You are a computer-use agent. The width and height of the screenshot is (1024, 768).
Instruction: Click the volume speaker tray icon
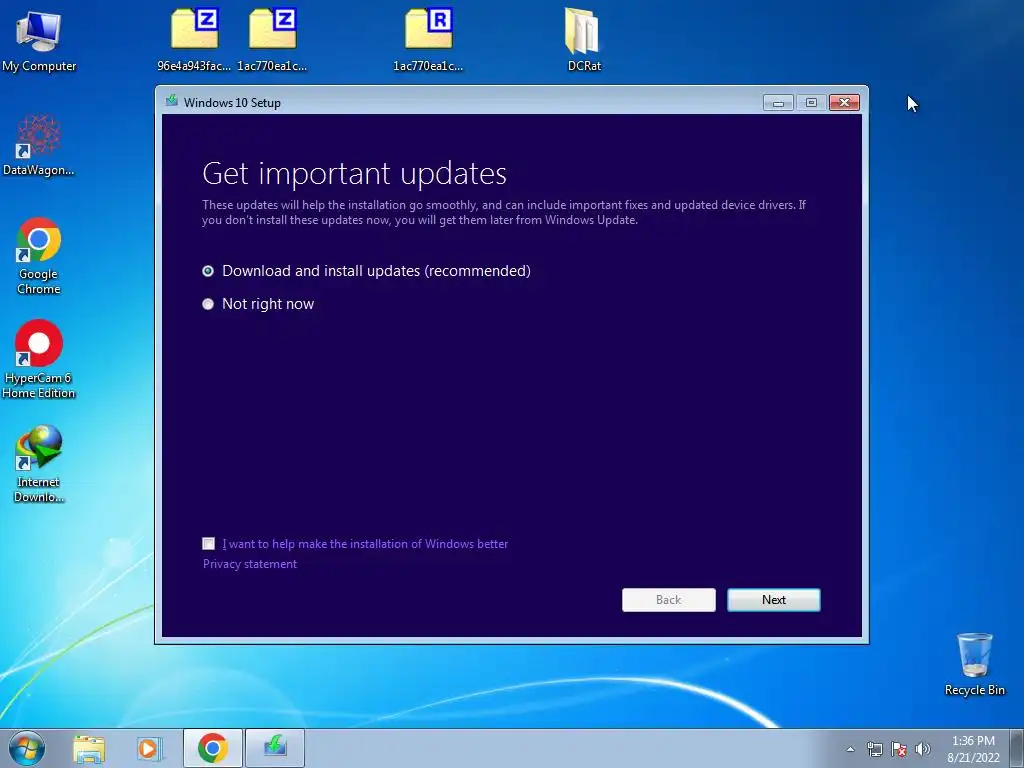coord(923,749)
